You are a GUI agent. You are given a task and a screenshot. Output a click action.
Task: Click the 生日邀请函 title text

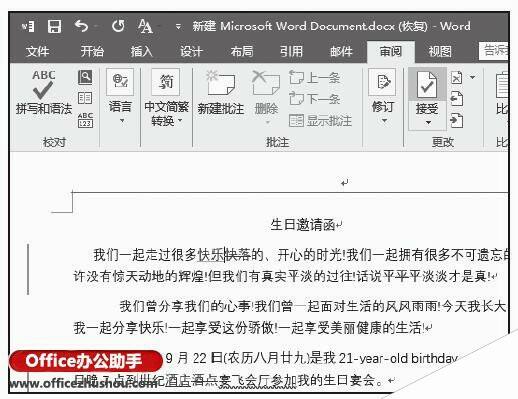[x=303, y=225]
